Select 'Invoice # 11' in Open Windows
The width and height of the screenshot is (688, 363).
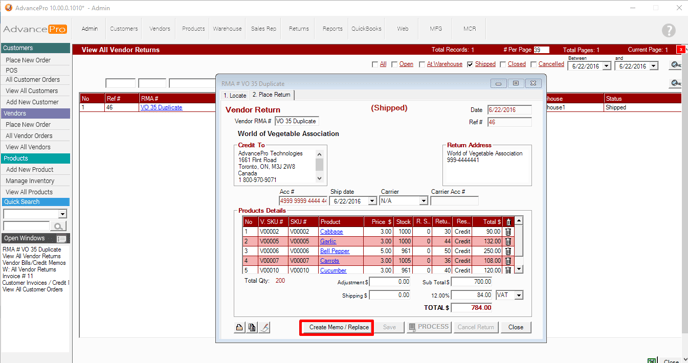pos(18,276)
